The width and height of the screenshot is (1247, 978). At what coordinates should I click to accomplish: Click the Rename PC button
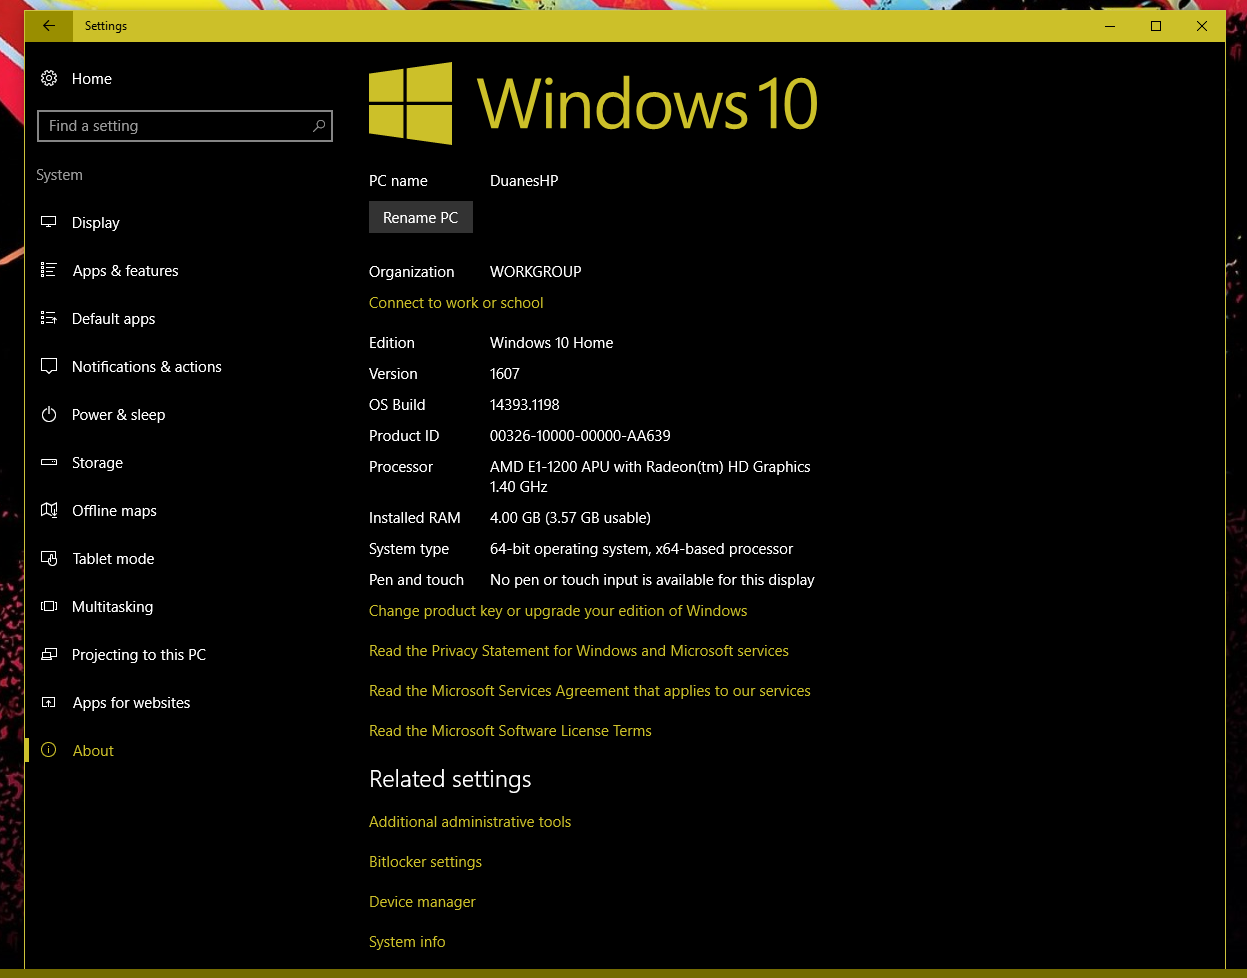tap(420, 217)
